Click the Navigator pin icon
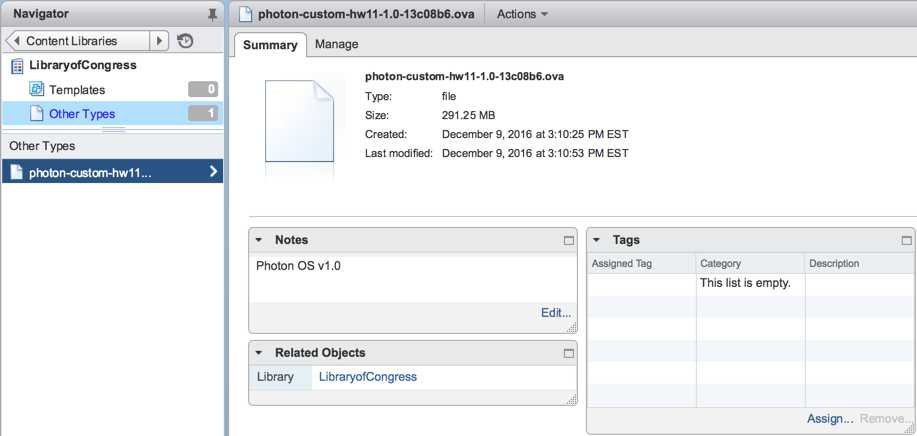The height and width of the screenshot is (436, 917). point(212,15)
